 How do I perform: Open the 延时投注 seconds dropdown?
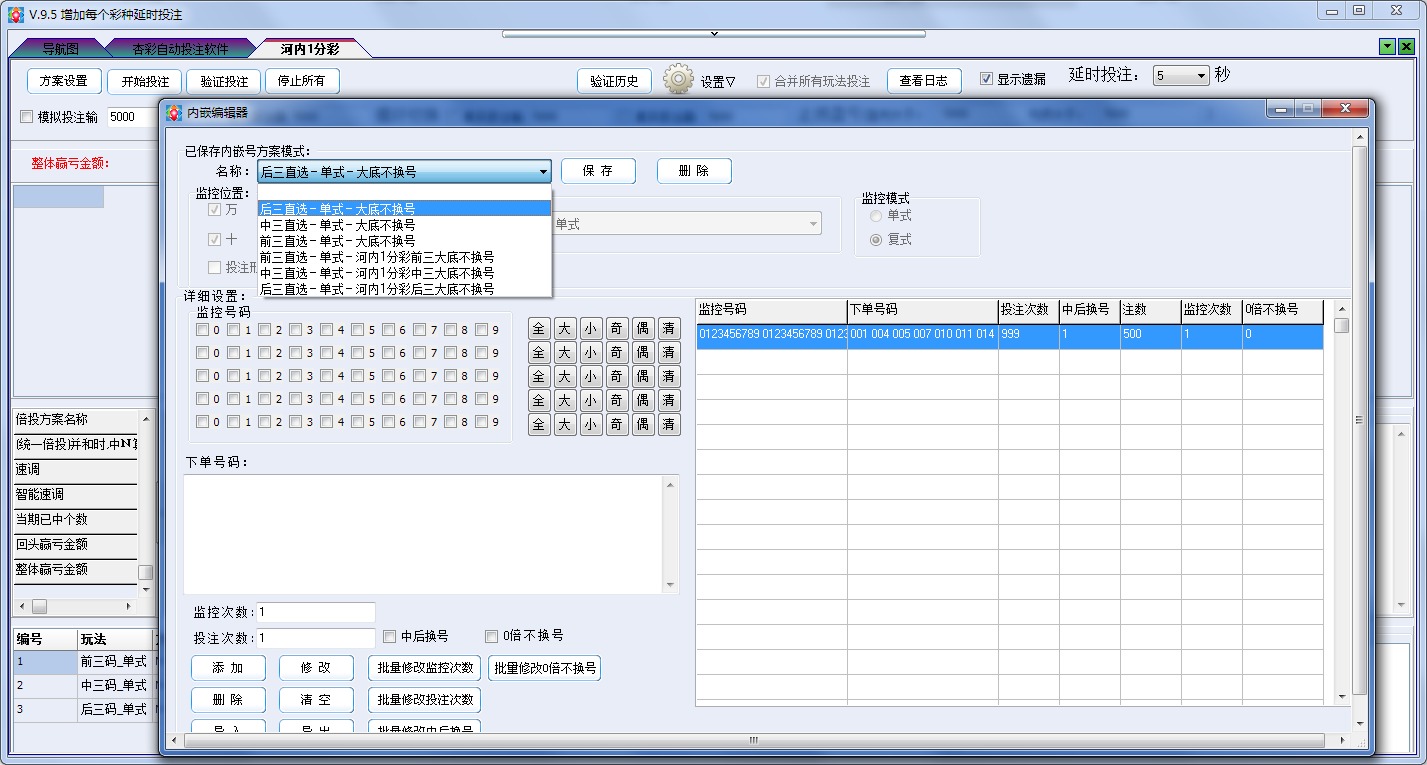point(1201,76)
